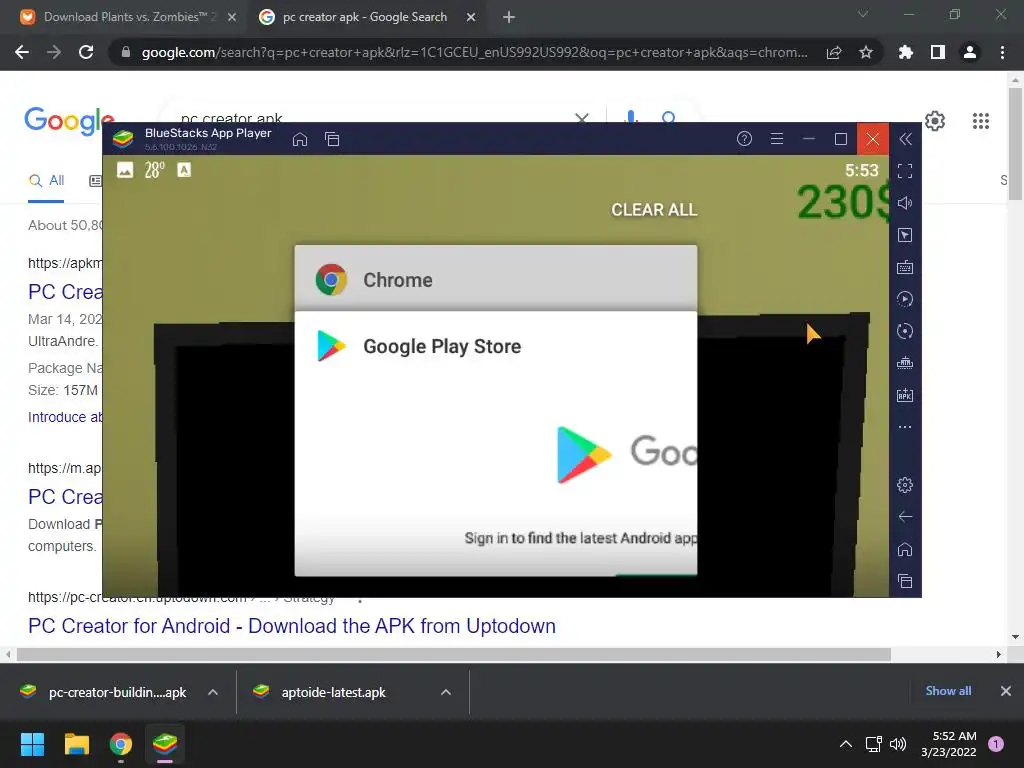
Task: Bookmark this page with star icon
Action: coord(866,52)
